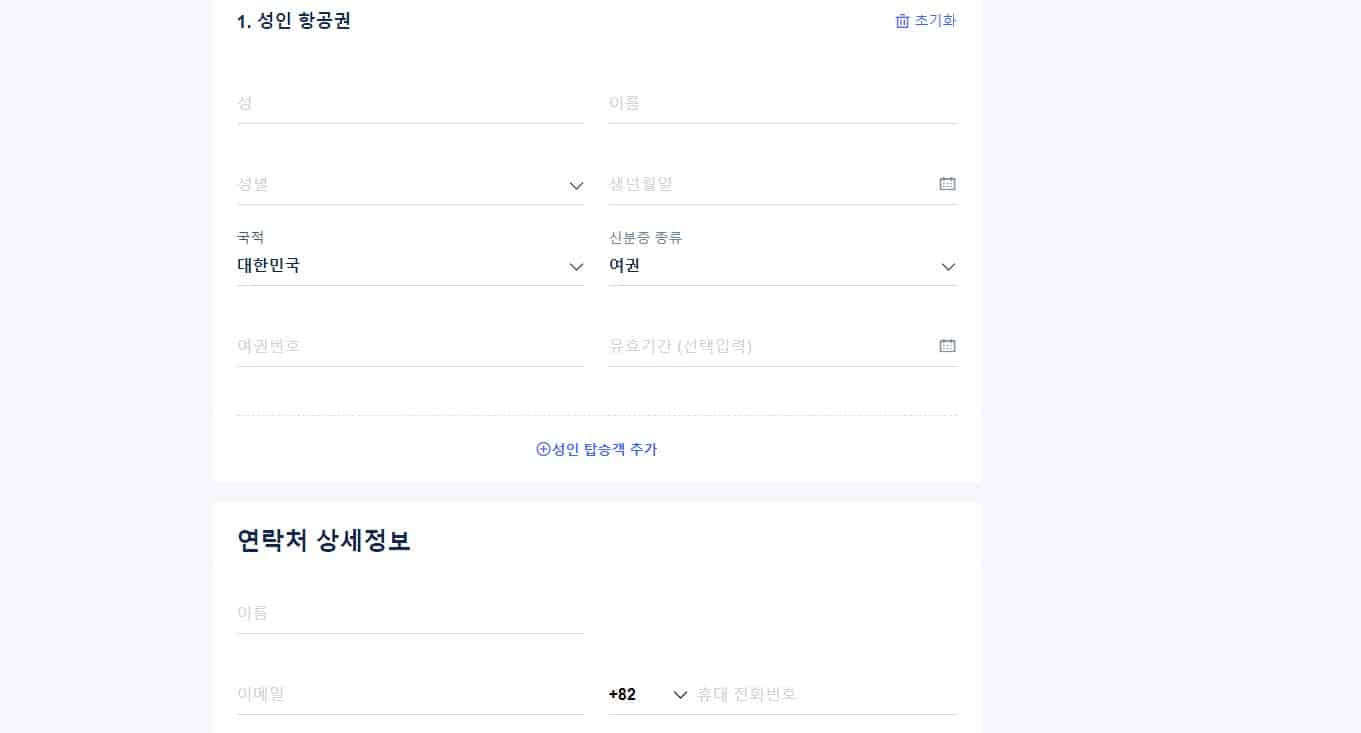Focus the passenger 이름 field beside 성

(782, 103)
